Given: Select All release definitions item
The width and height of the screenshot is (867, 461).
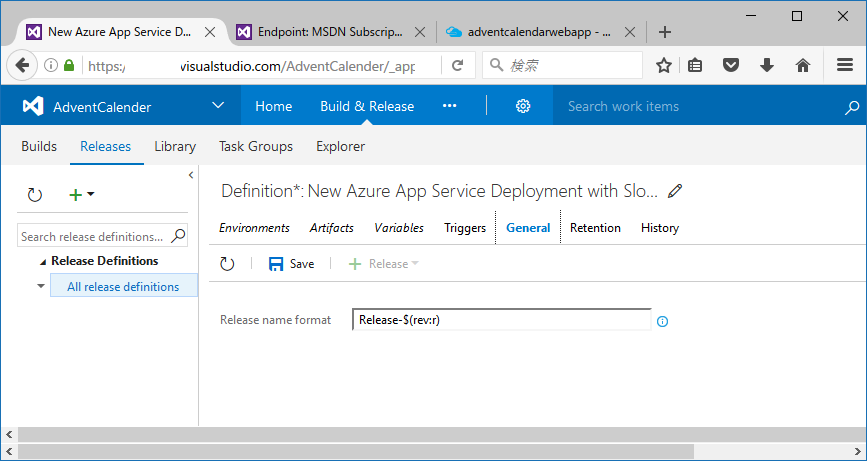Looking at the screenshot, I should 123,287.
